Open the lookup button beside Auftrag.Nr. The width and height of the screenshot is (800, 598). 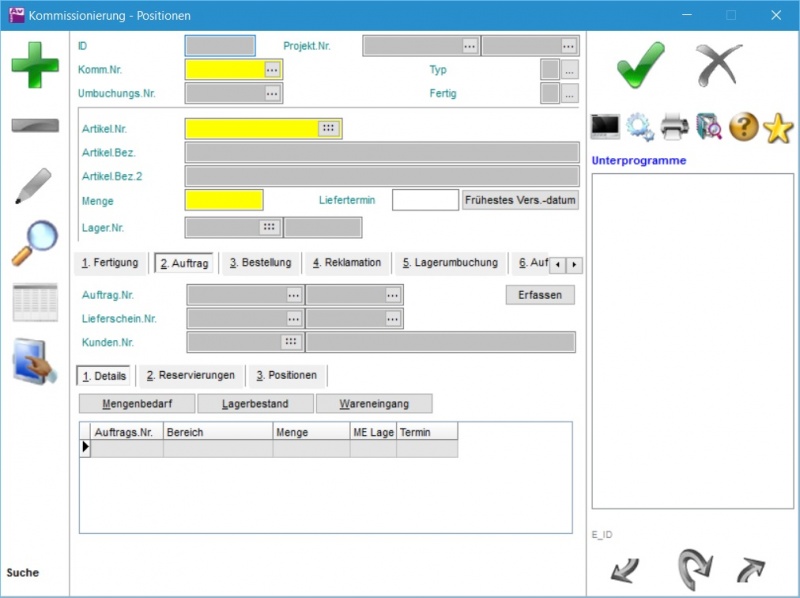tap(293, 295)
